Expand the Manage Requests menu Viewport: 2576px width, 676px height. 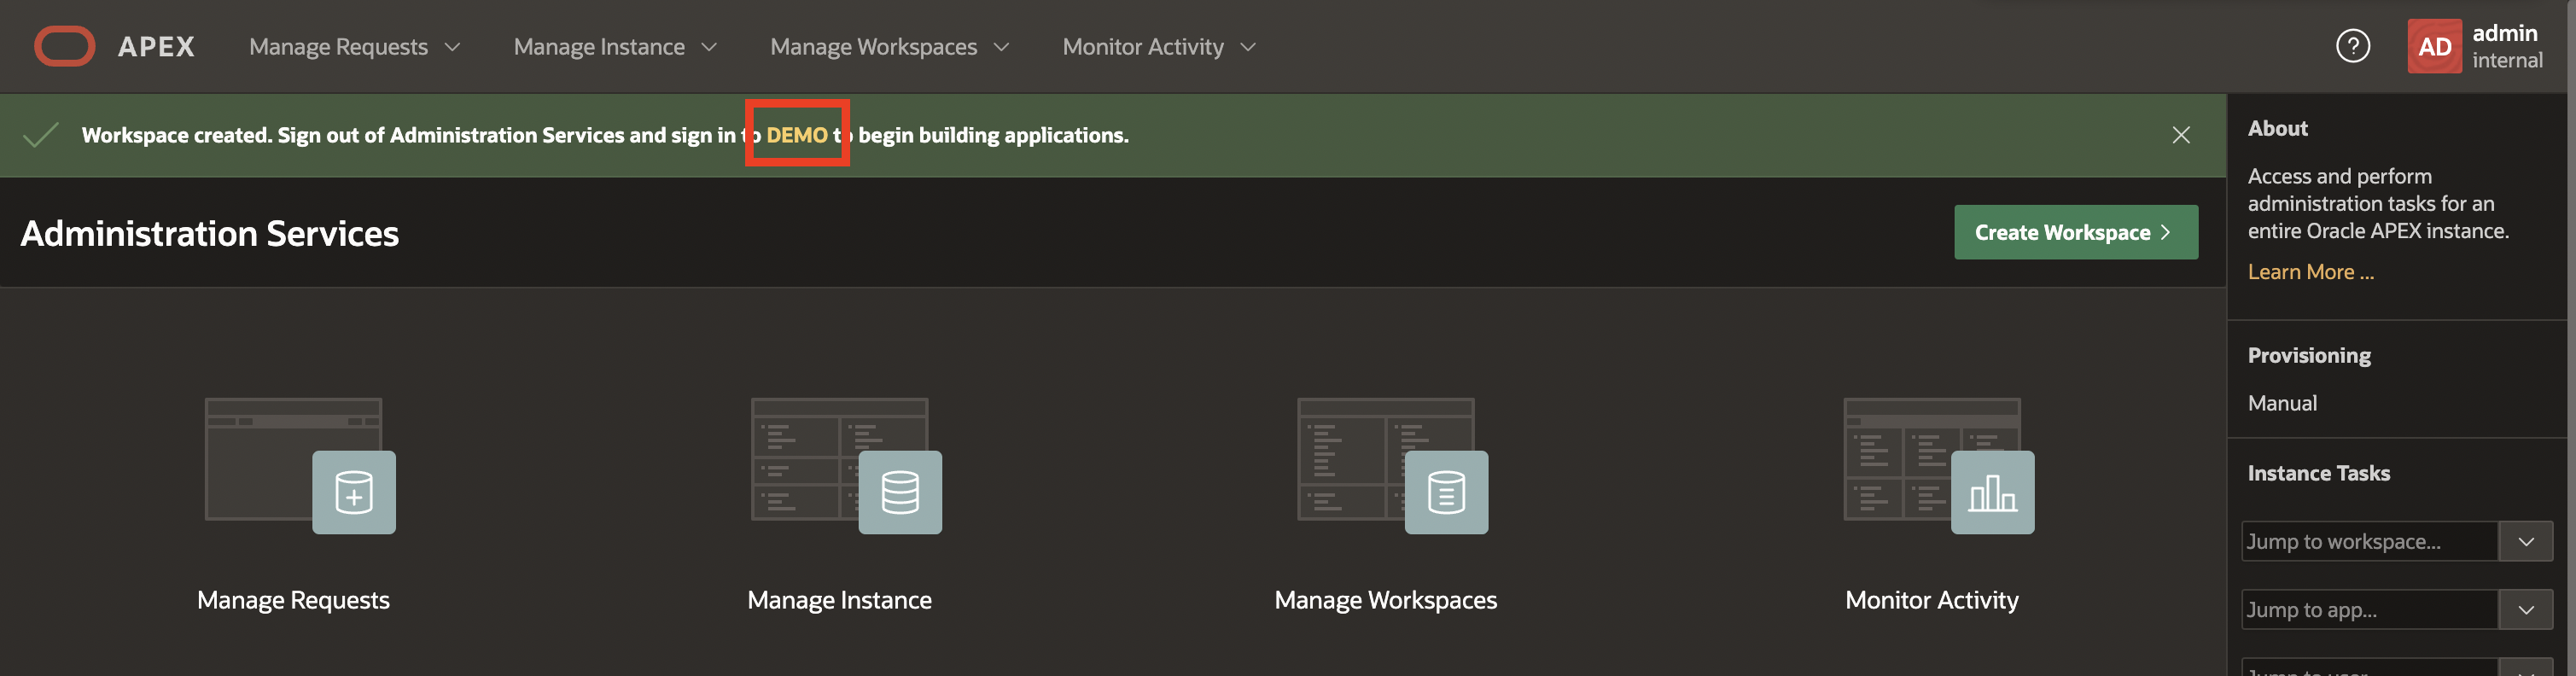(x=354, y=47)
